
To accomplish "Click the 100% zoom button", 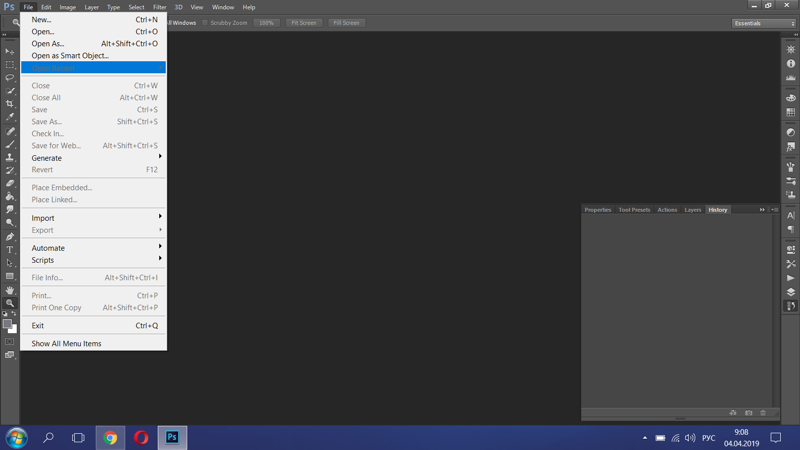I will point(266,23).
